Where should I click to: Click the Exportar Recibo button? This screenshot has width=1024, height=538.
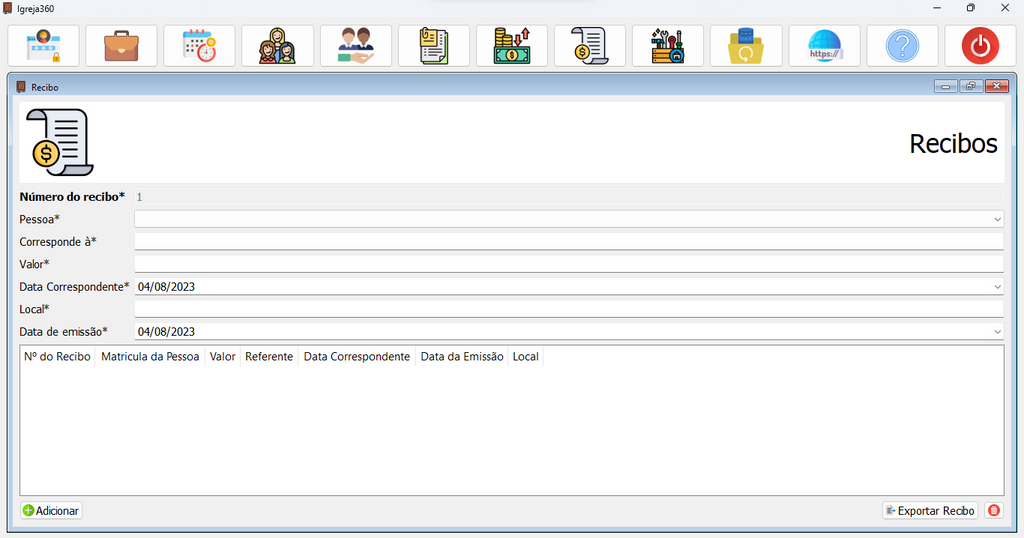(930, 511)
